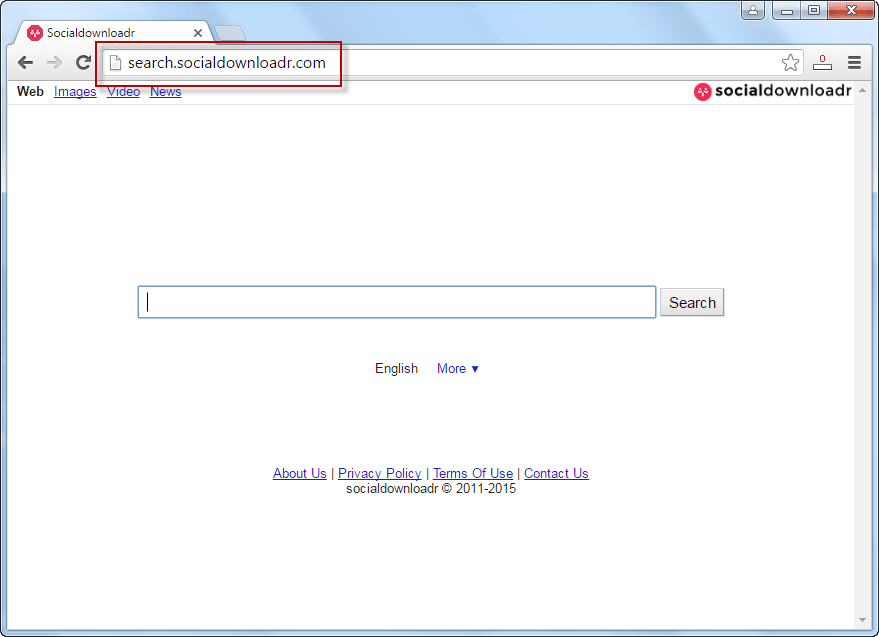Reload the page with the refresh icon
This screenshot has width=879, height=637.
pyautogui.click(x=84, y=62)
